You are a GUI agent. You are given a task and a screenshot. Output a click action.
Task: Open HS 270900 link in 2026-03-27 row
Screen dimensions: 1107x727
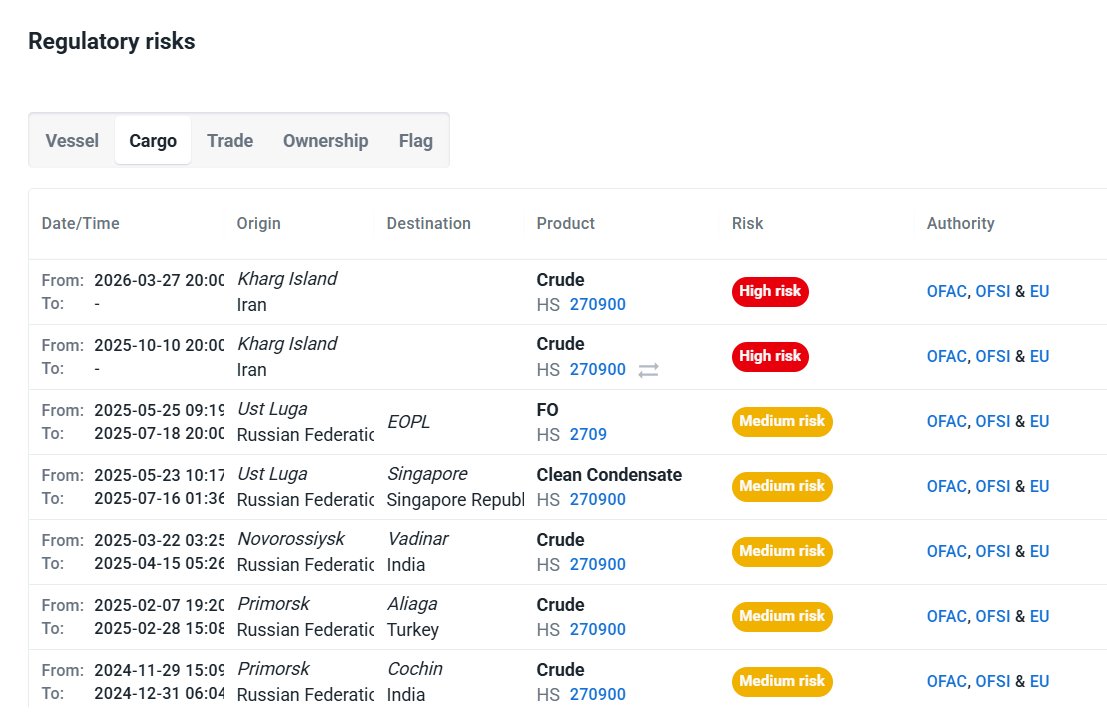pos(598,304)
